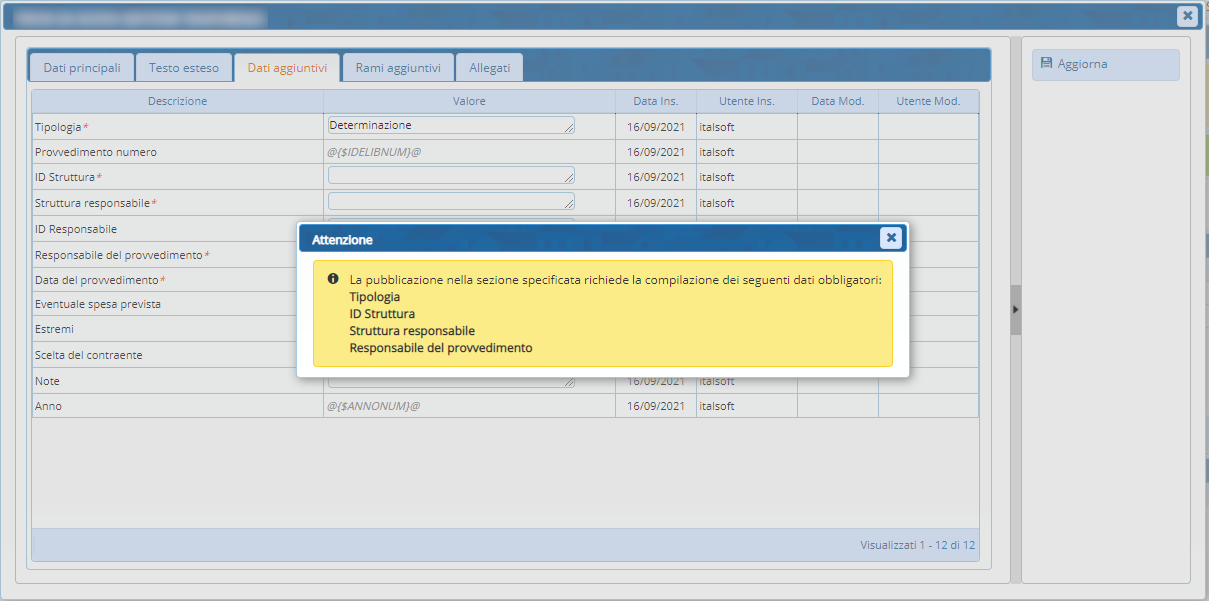1209x601 pixels.
Task: Close the main editing window
Action: coord(1186,15)
